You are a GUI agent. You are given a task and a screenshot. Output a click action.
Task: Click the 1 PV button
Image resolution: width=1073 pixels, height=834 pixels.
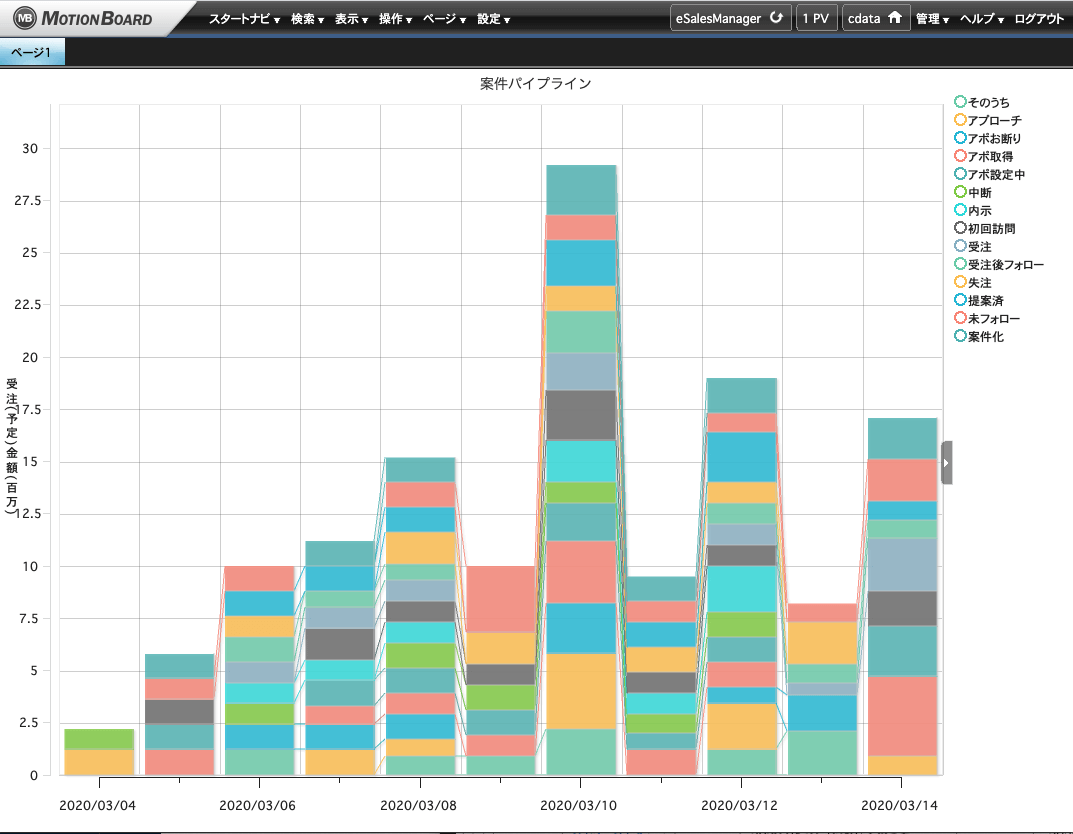816,18
